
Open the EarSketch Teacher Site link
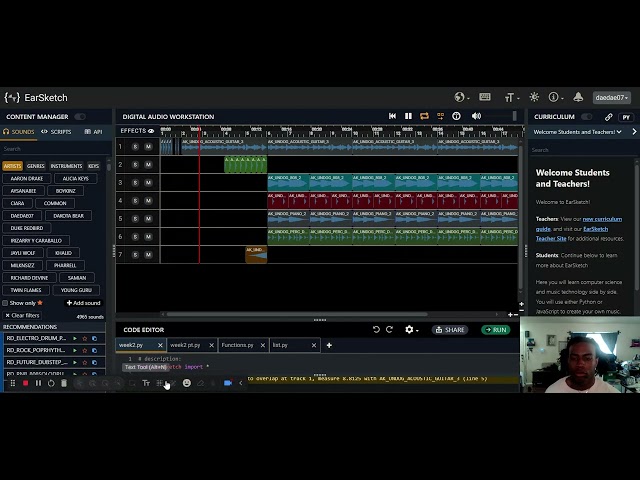(572, 234)
